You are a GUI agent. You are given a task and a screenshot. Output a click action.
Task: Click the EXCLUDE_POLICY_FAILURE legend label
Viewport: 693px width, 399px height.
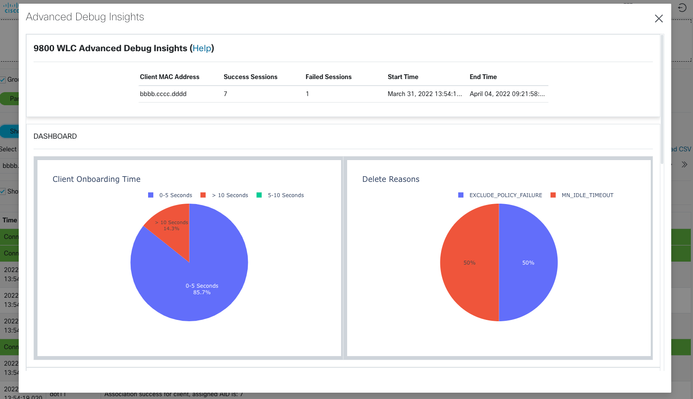coord(506,195)
